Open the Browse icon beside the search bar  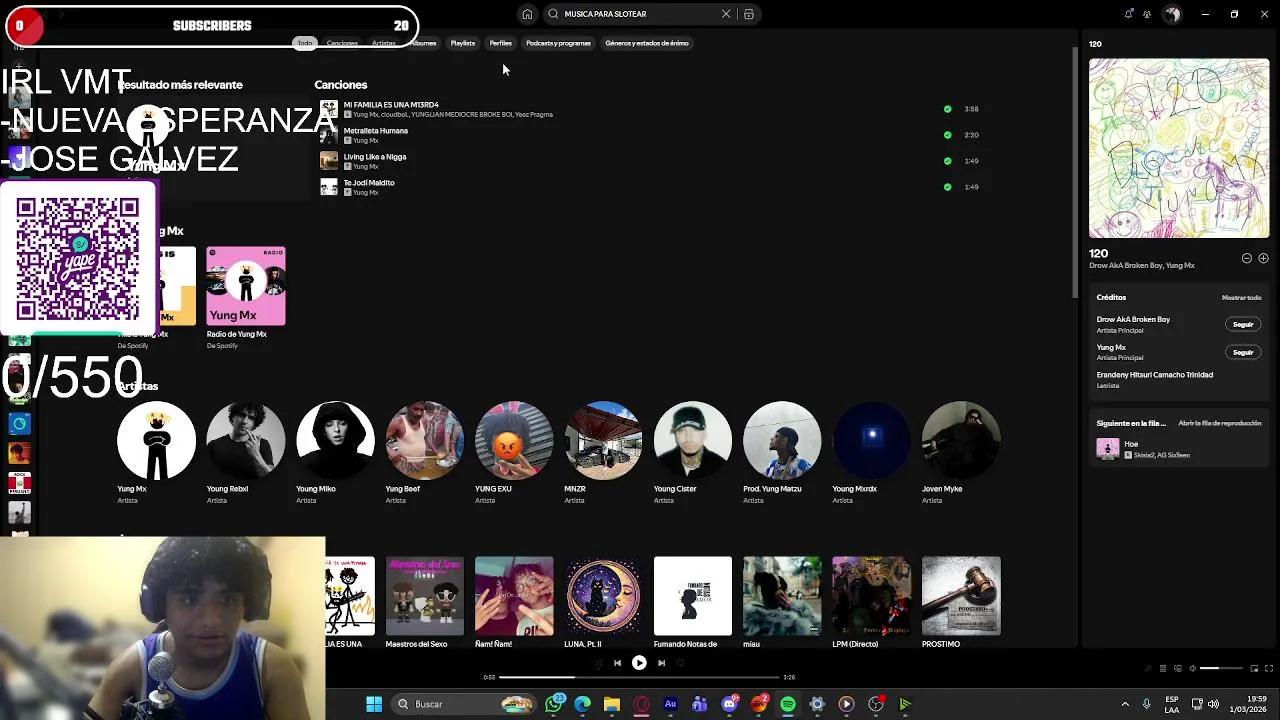748,14
